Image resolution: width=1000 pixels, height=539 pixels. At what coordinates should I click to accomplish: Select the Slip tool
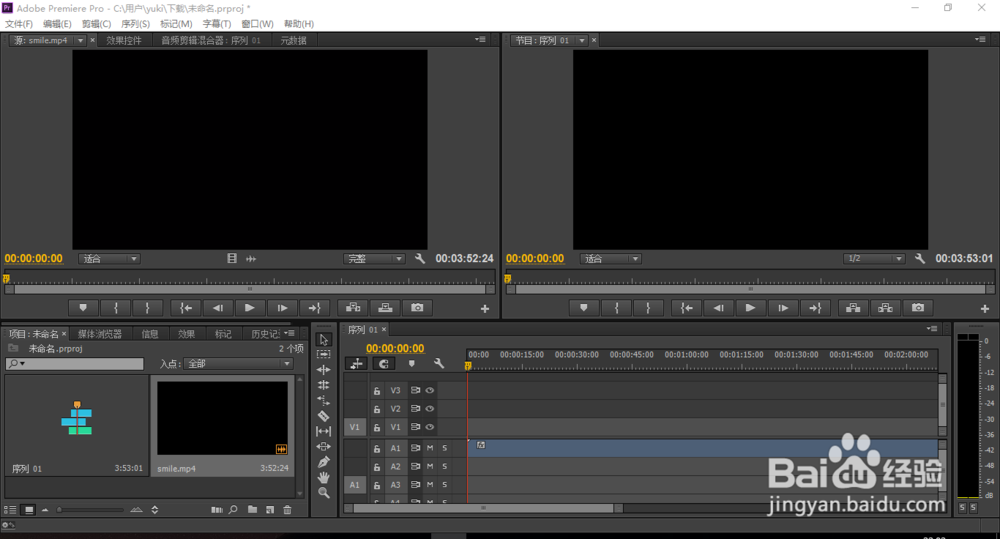tap(323, 431)
